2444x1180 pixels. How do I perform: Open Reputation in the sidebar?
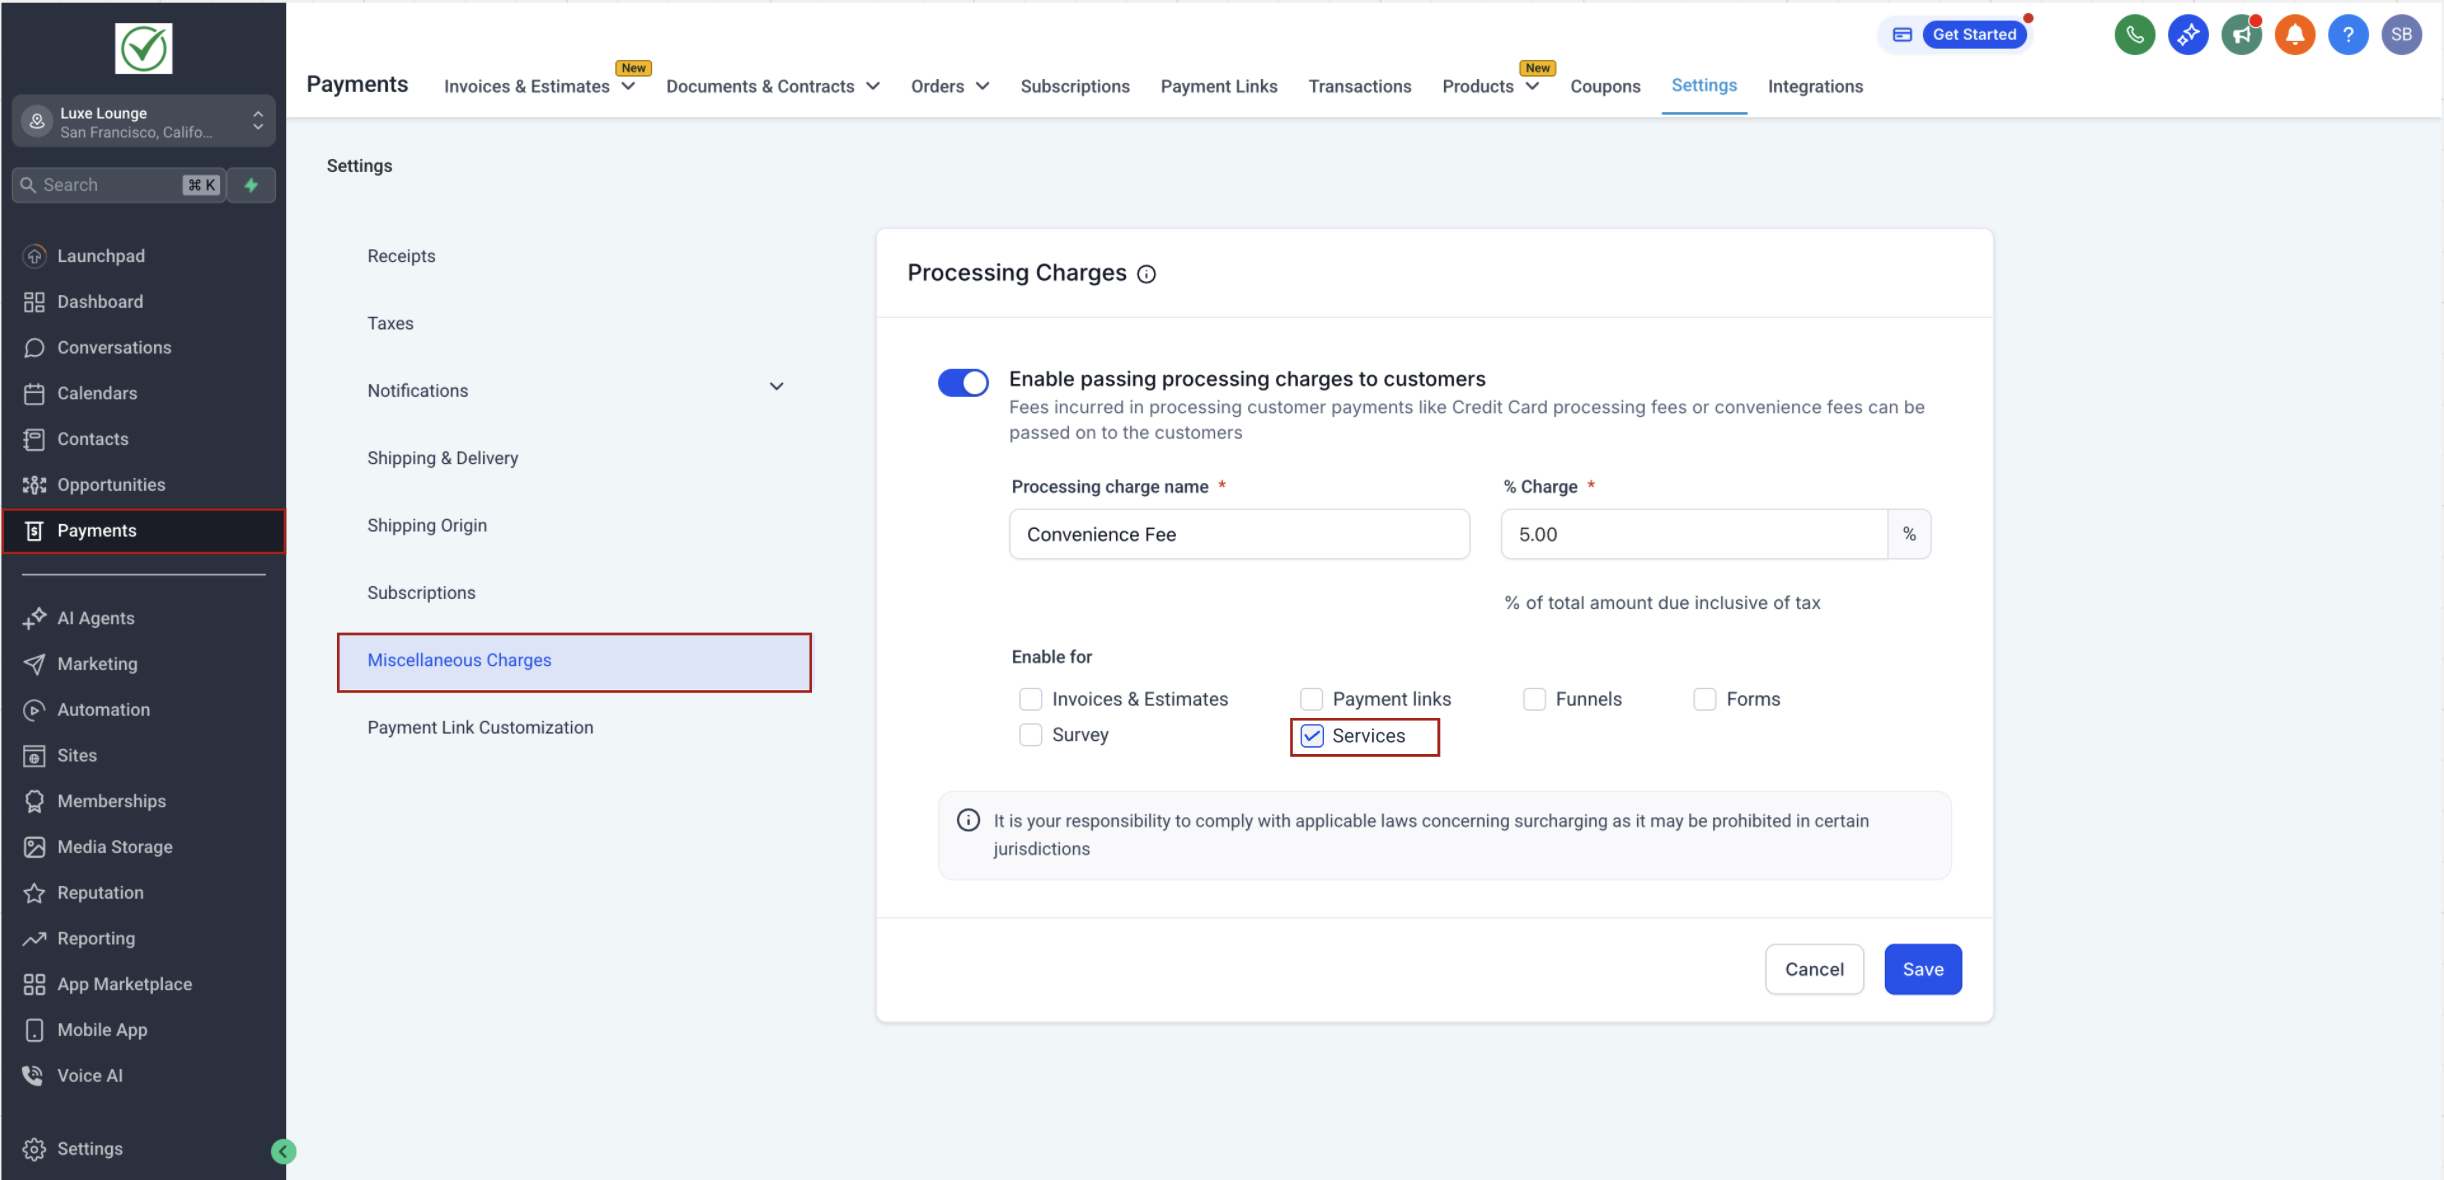100,892
